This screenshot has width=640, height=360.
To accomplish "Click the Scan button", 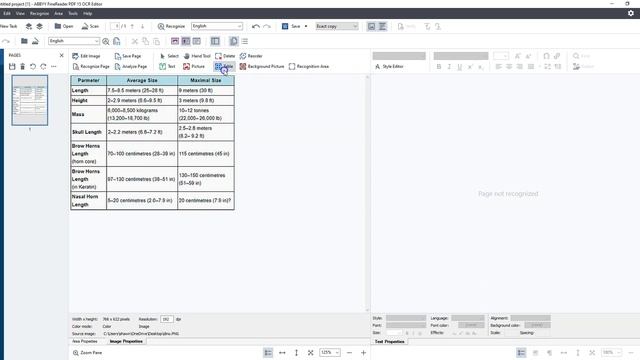I will tap(90, 26).
